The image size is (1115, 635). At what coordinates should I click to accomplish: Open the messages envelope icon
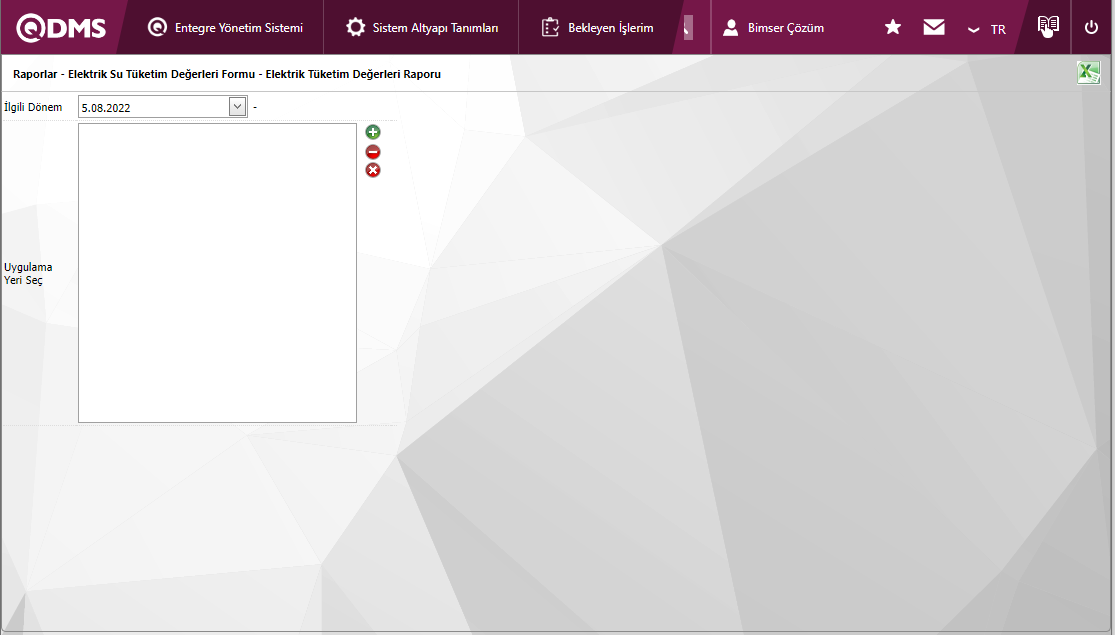click(x=934, y=27)
